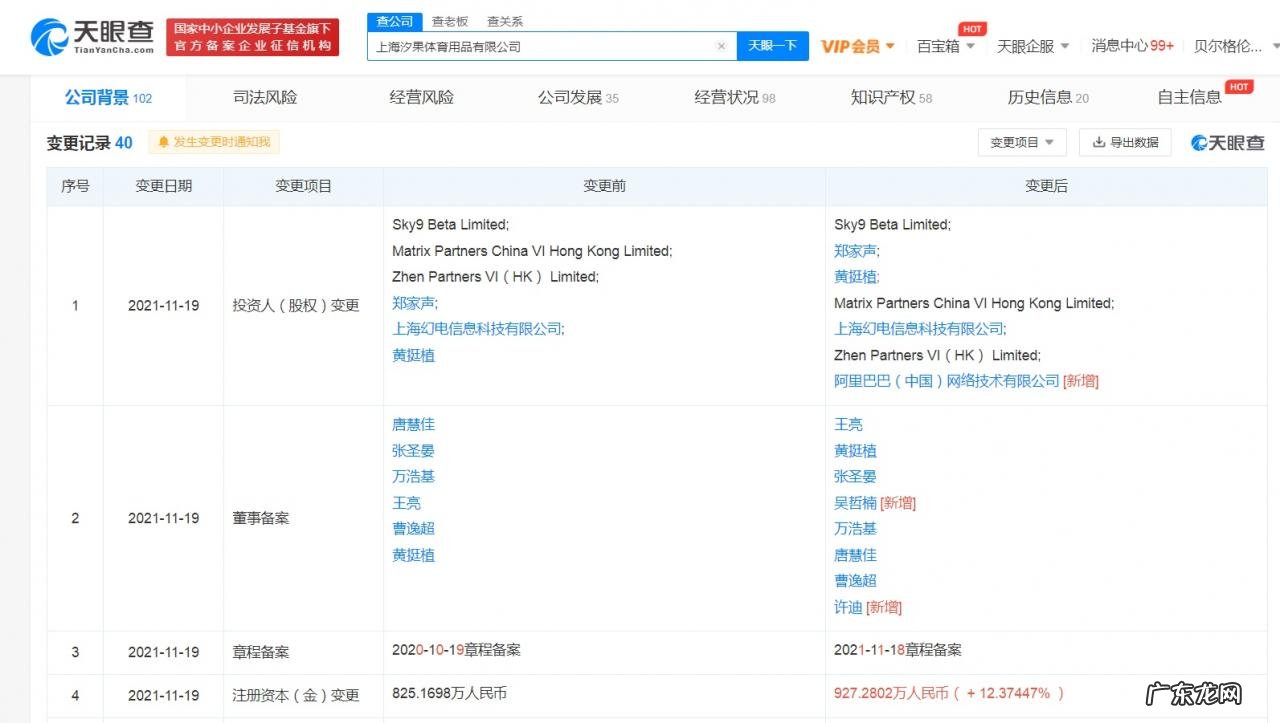Switch to the 查老板 search tab

[x=450, y=21]
